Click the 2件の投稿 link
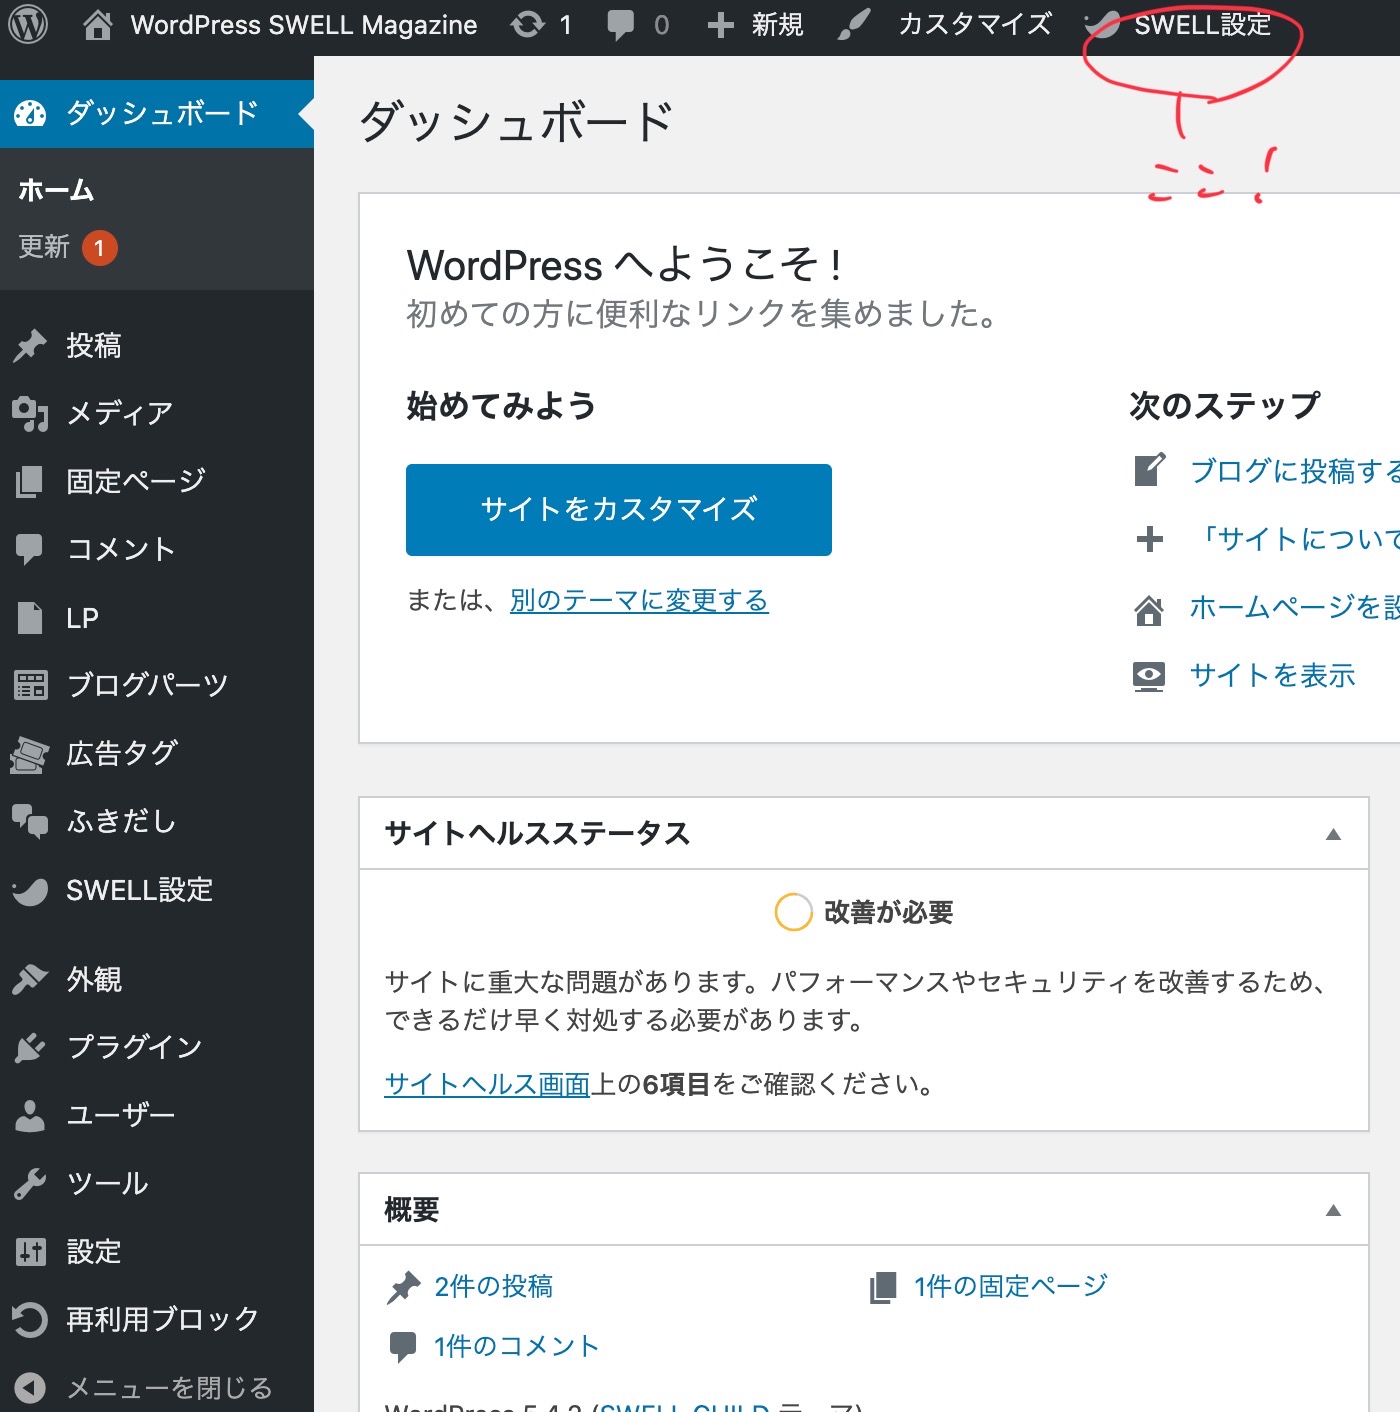1400x1412 pixels. pos(493,1286)
